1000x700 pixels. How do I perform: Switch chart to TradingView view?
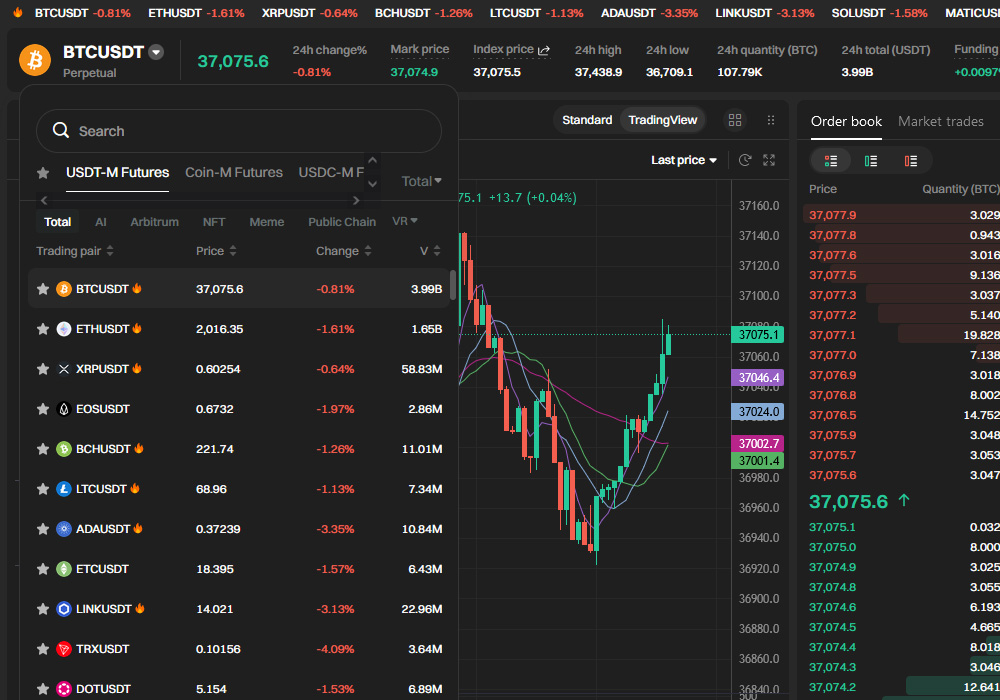[663, 120]
